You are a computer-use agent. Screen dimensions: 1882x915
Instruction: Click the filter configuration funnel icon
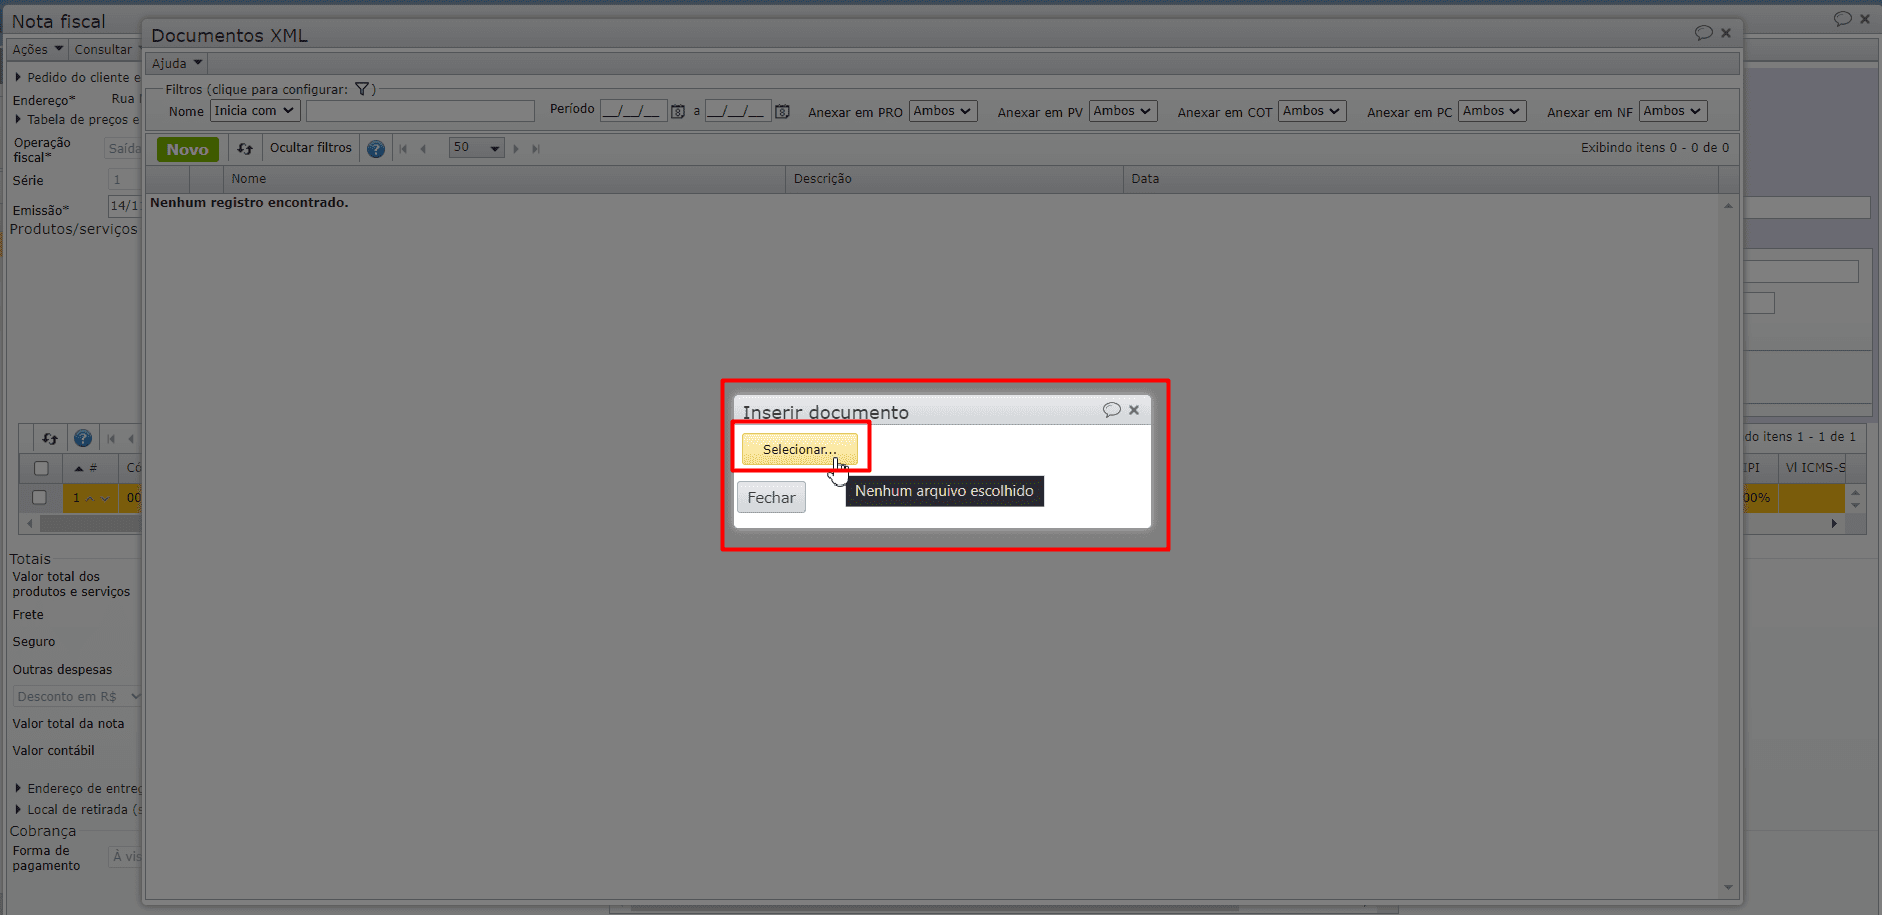coord(362,89)
